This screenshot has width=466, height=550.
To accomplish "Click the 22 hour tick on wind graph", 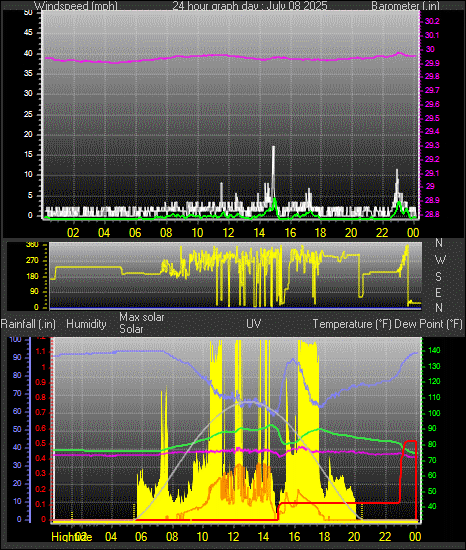I will [x=382, y=233].
